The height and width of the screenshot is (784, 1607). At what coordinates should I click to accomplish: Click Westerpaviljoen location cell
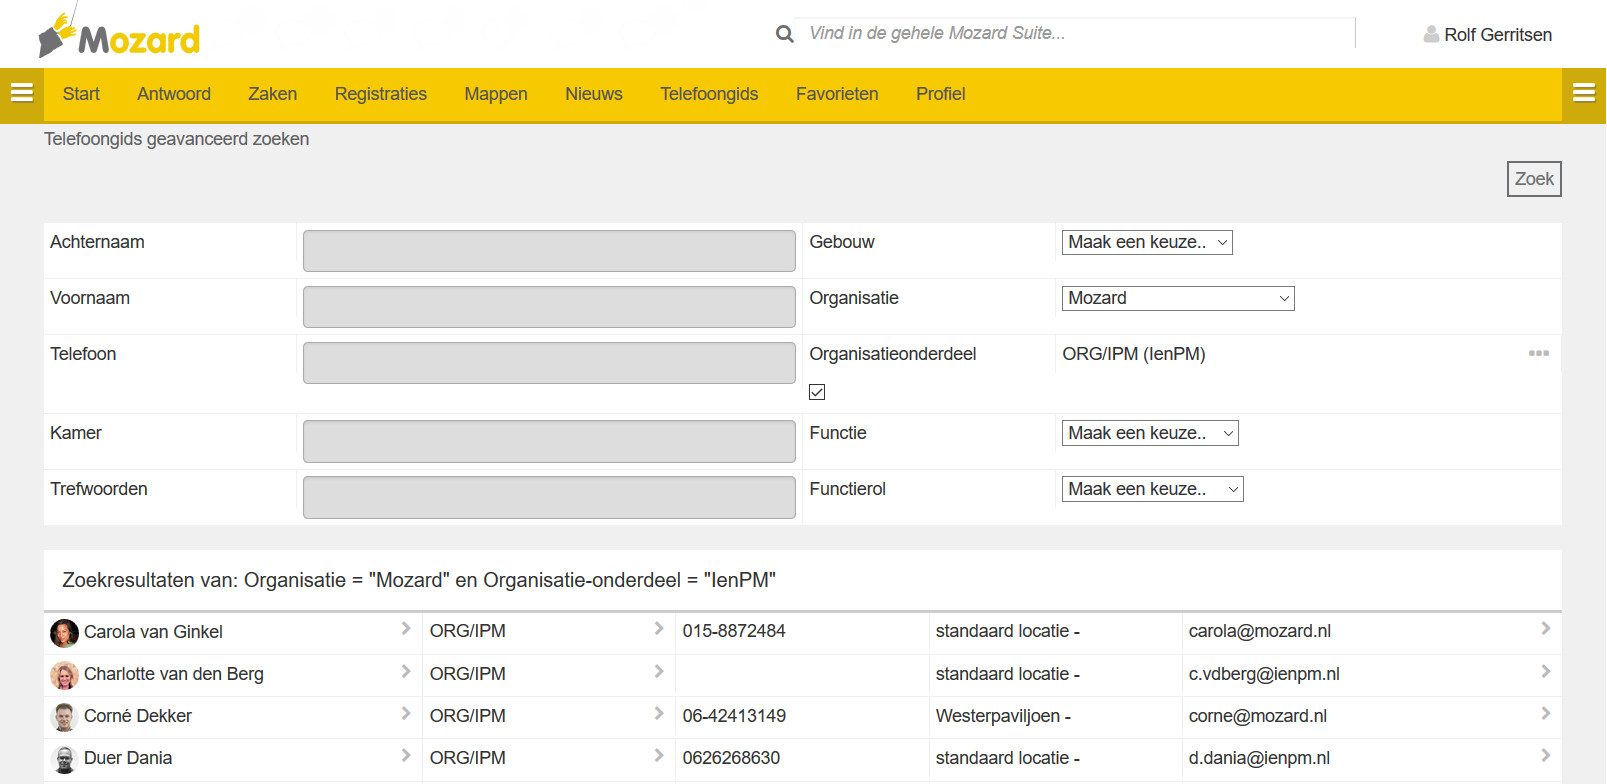click(1003, 716)
